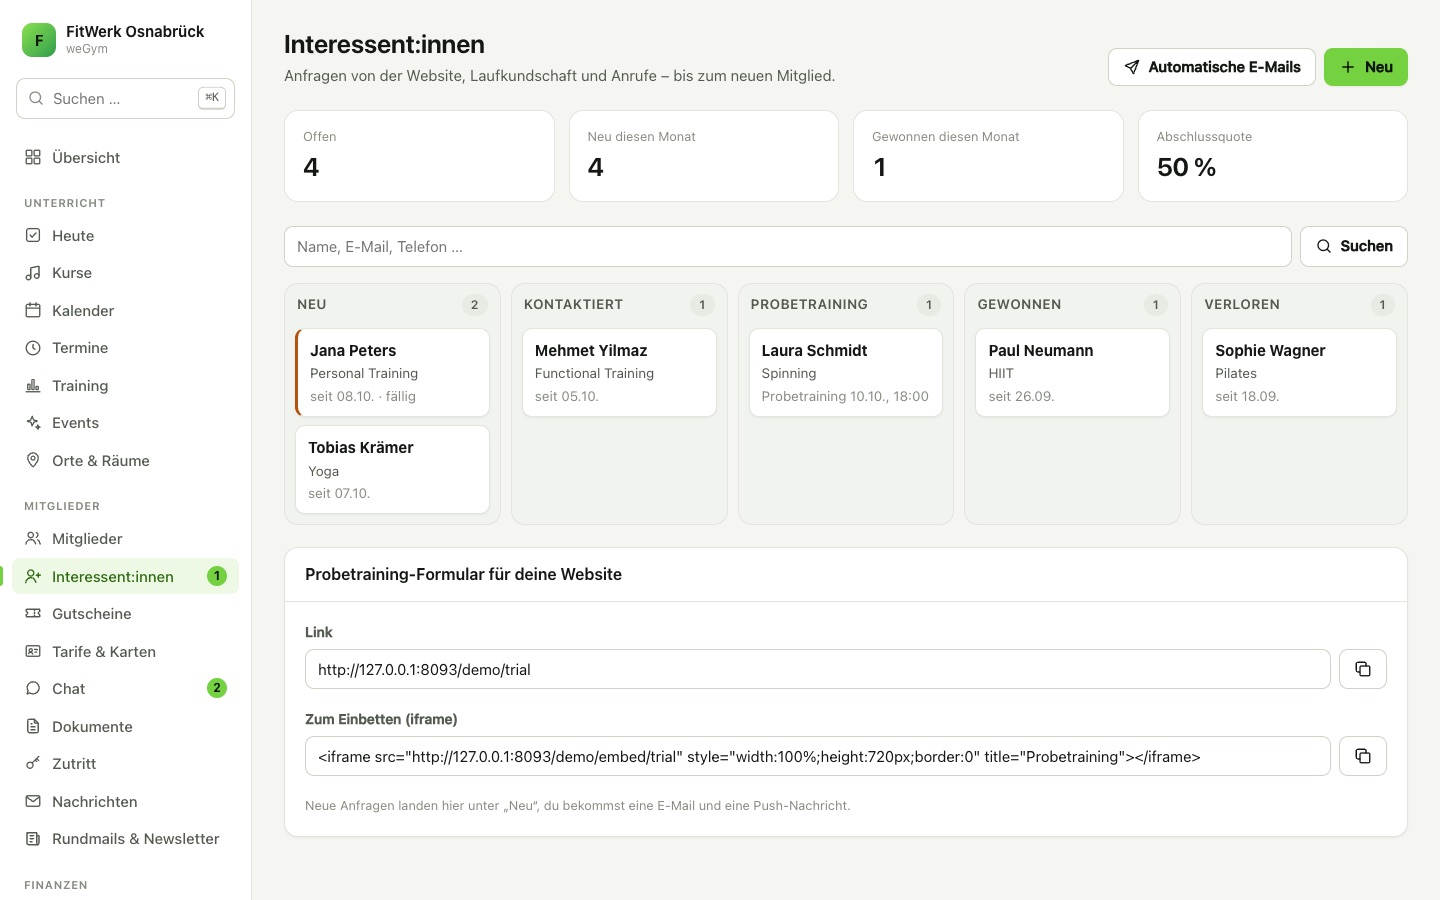Image resolution: width=1440 pixels, height=900 pixels.
Task: Click the Probetraining column header
Action: [x=846, y=305]
